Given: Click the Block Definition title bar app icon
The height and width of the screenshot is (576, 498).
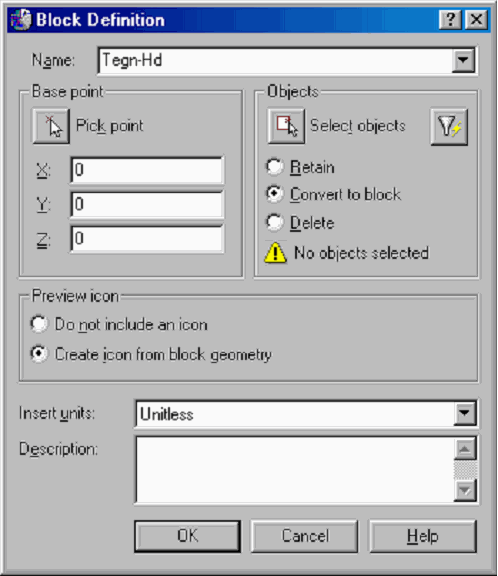Looking at the screenshot, I should point(21,20).
